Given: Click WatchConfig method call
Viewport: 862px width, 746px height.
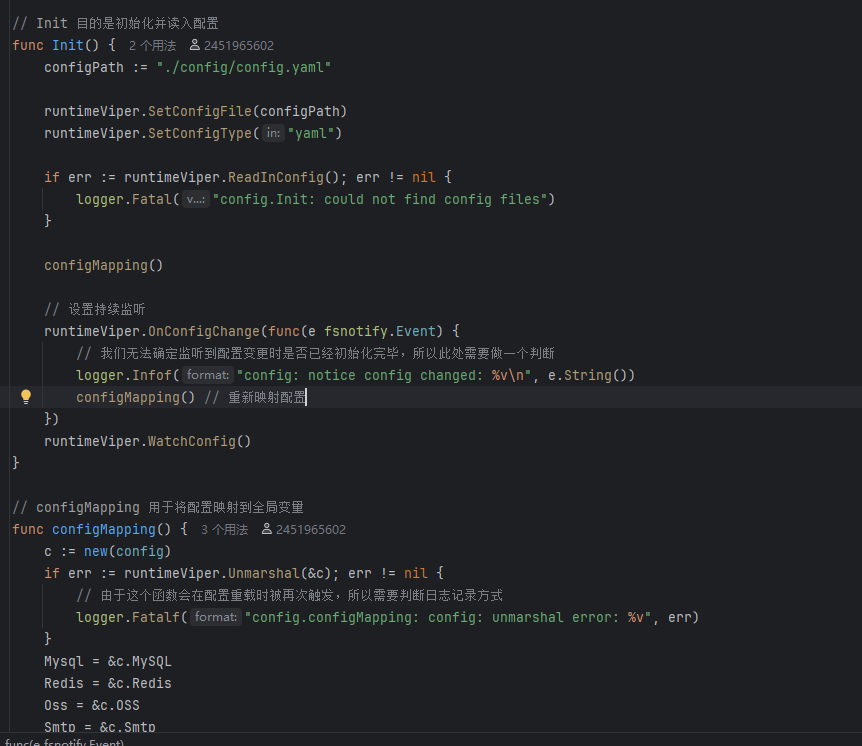Looking at the screenshot, I should 192,441.
